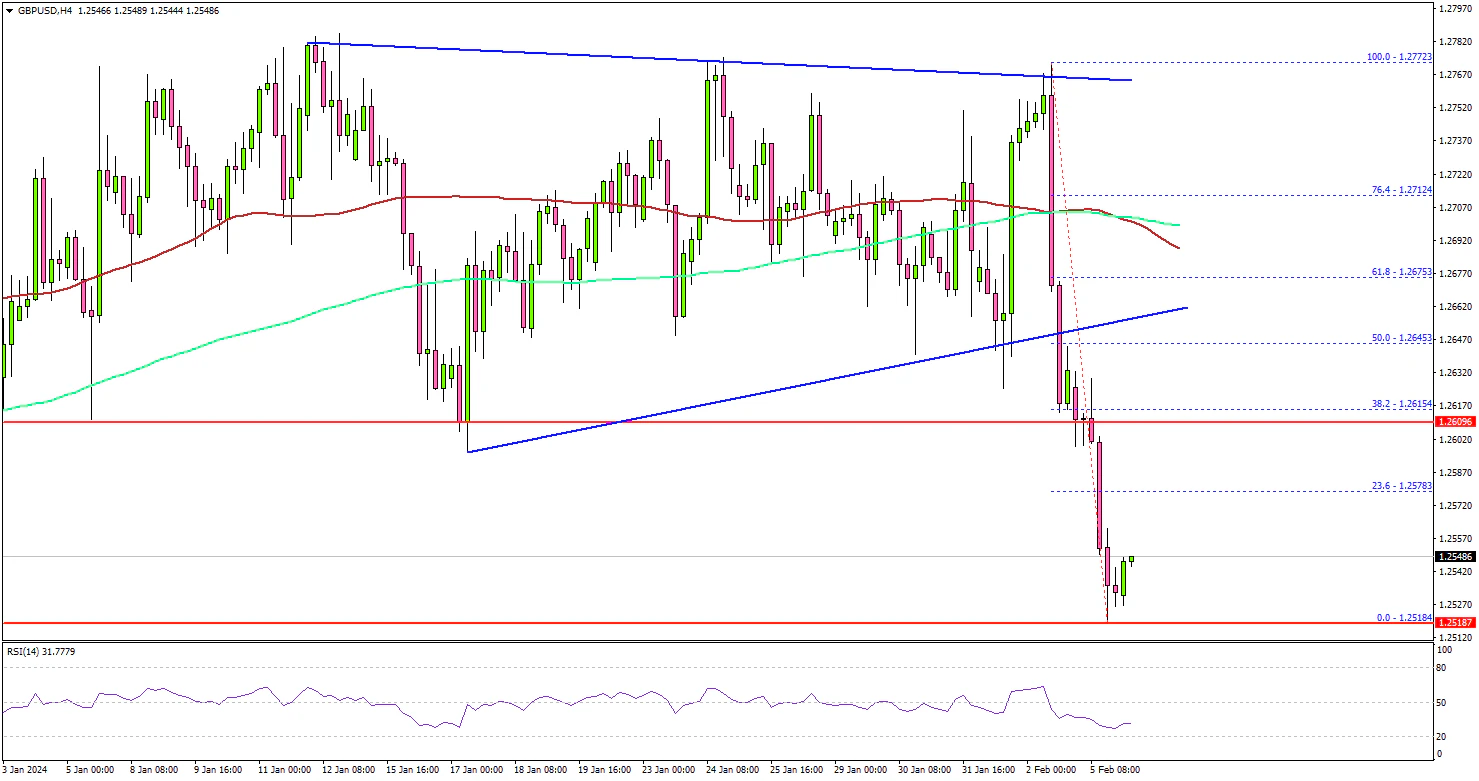Click the GBPUSD,H4 chart title text

pos(42,10)
